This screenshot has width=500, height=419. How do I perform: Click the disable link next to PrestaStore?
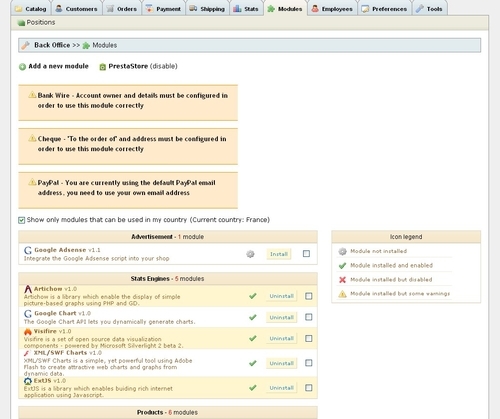click(x=164, y=66)
